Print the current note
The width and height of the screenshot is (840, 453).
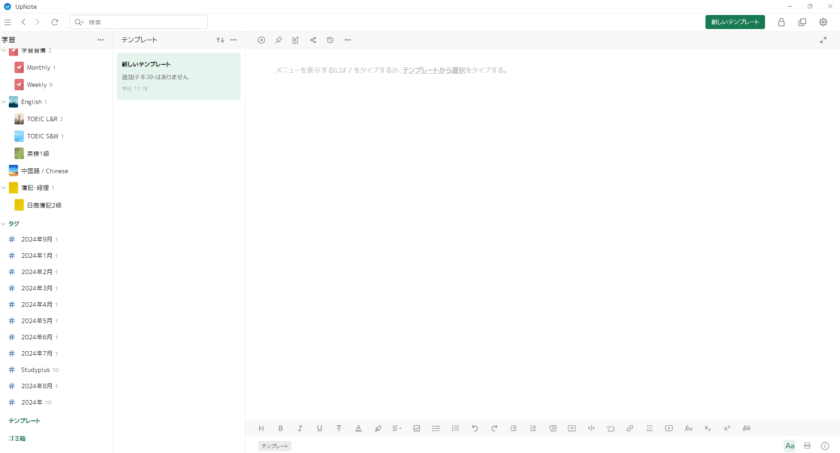[x=807, y=446]
